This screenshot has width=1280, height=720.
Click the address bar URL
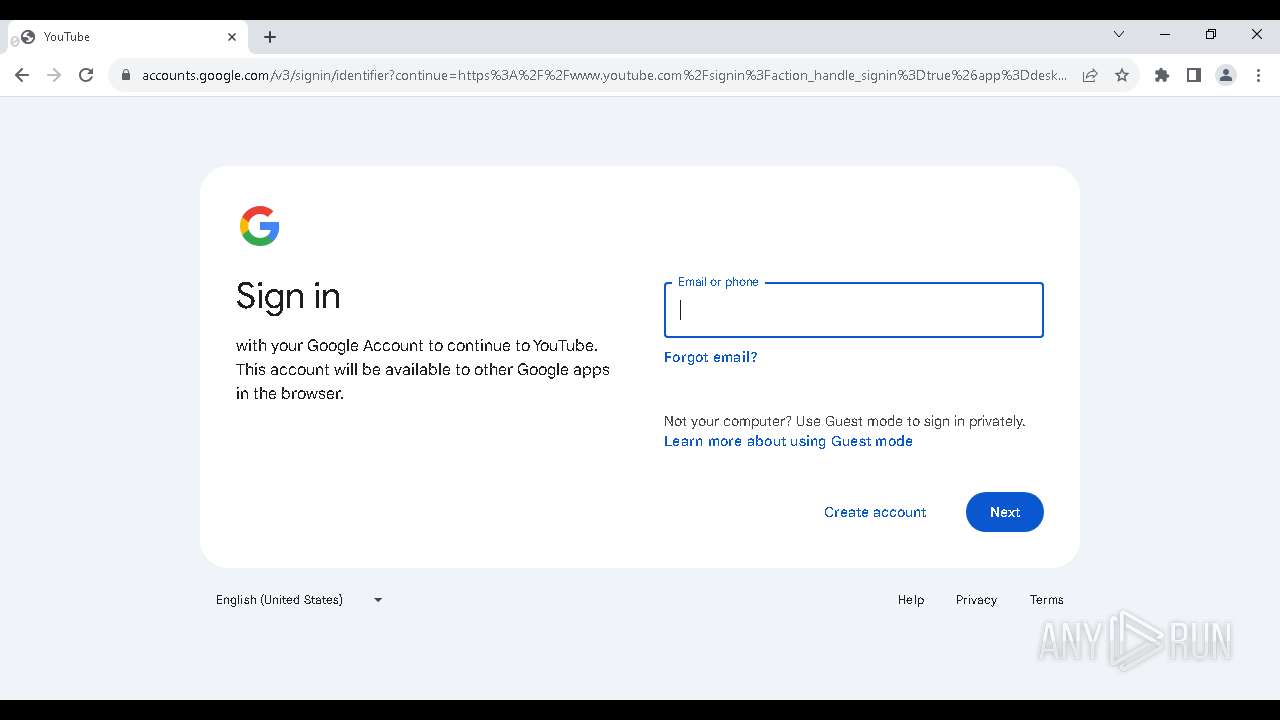coord(604,75)
